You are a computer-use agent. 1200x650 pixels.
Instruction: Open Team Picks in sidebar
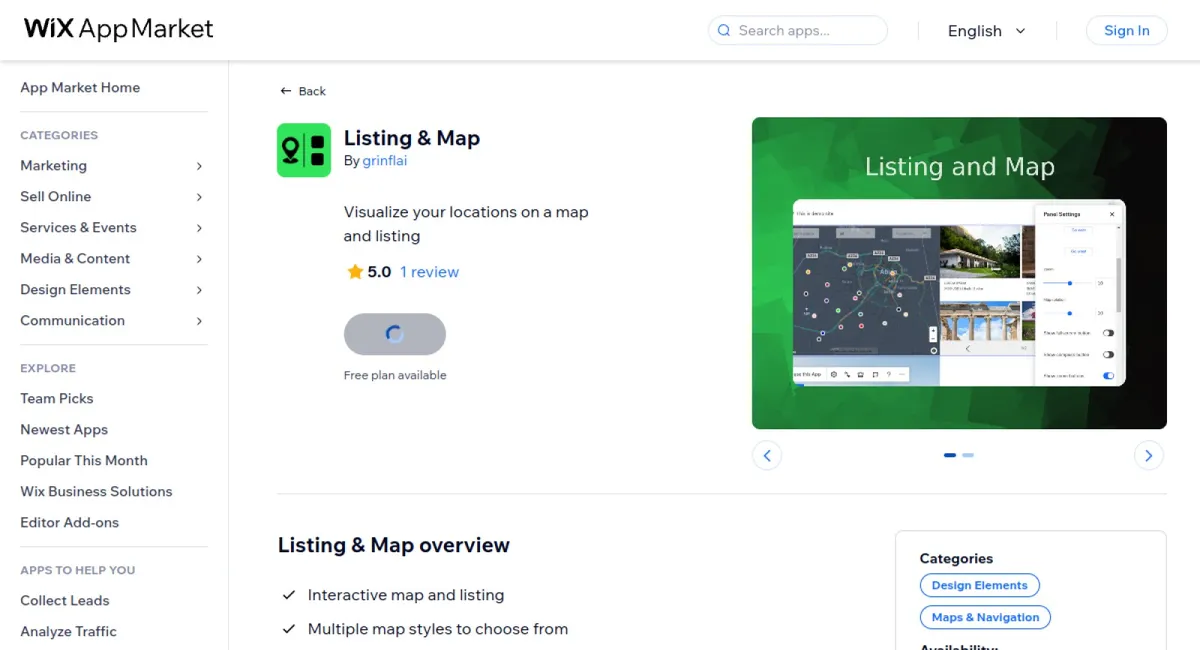[57, 398]
